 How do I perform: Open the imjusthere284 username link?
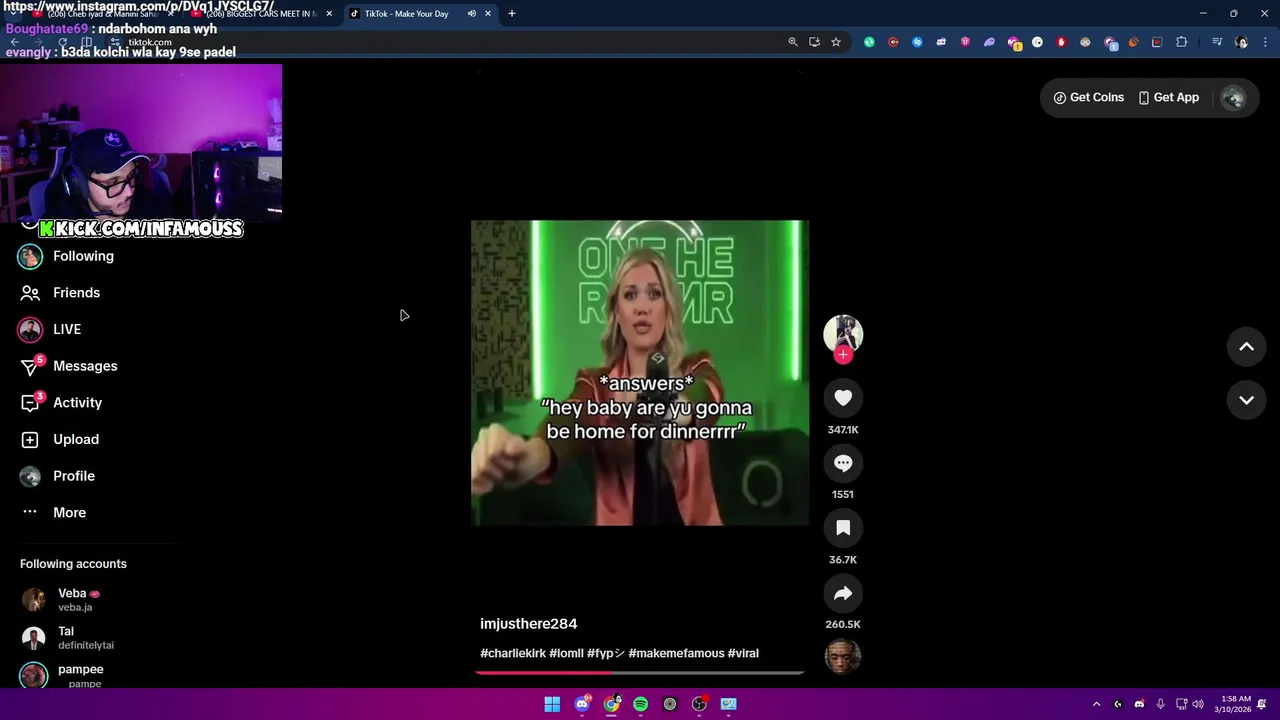[x=528, y=623]
